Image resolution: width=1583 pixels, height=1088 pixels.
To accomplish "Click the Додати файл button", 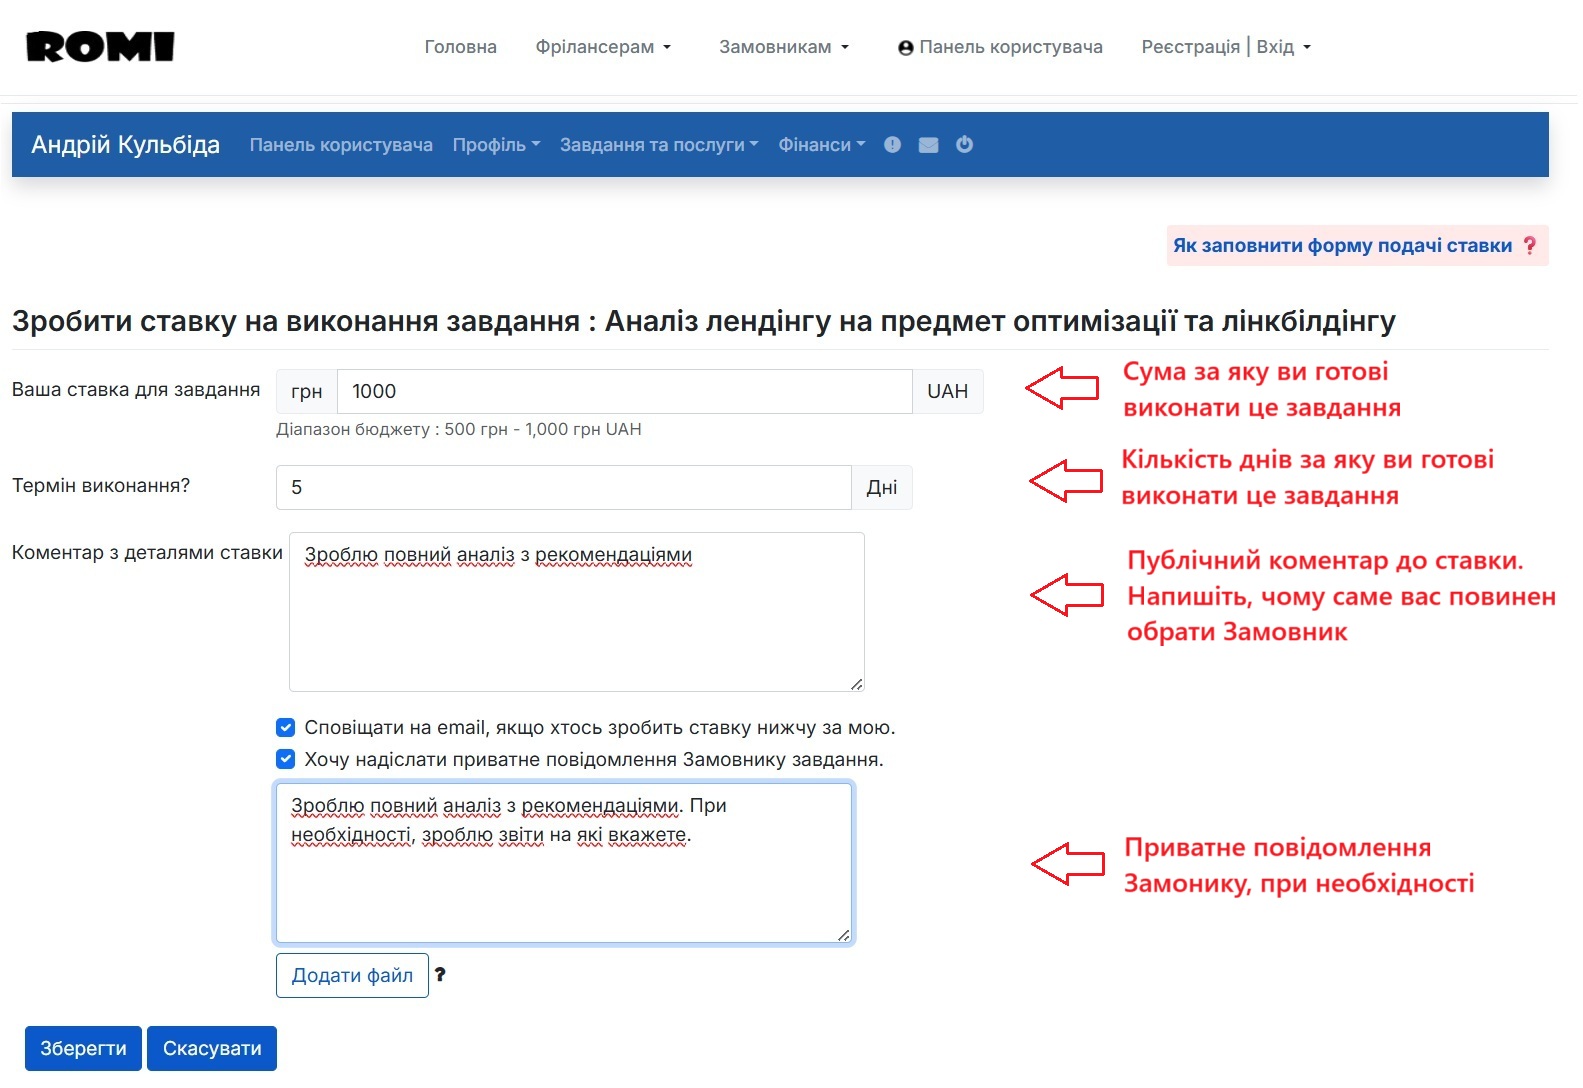I will pos(352,975).
